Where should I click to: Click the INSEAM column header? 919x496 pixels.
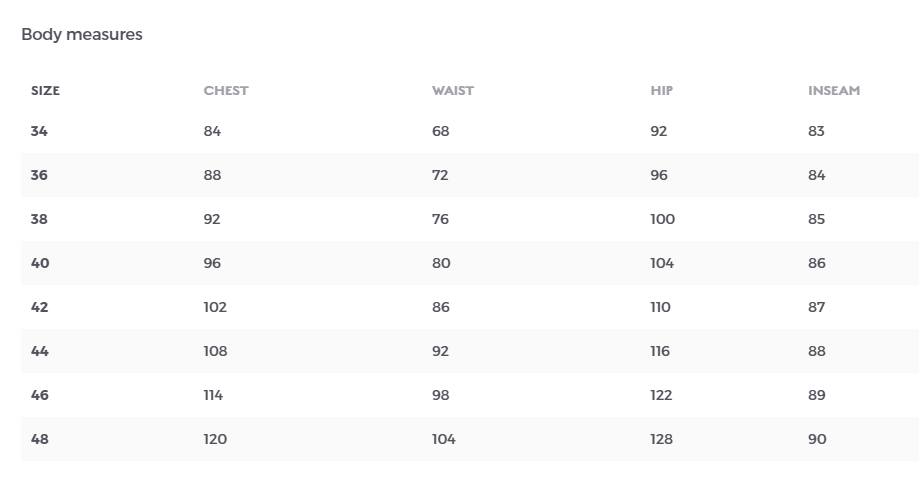coord(833,91)
